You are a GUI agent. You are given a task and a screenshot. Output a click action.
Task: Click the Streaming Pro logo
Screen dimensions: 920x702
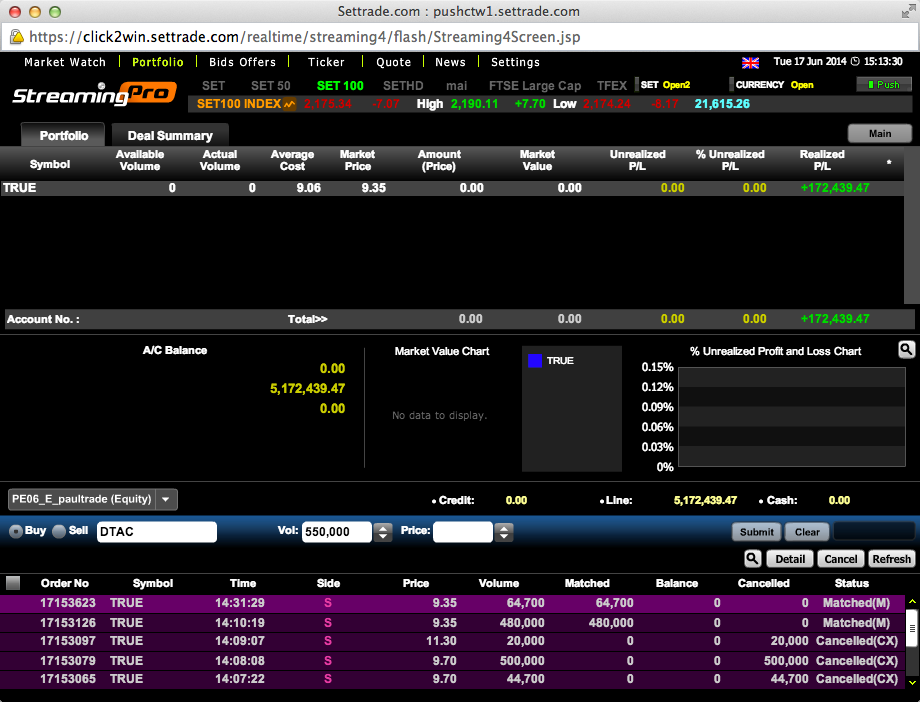94,94
